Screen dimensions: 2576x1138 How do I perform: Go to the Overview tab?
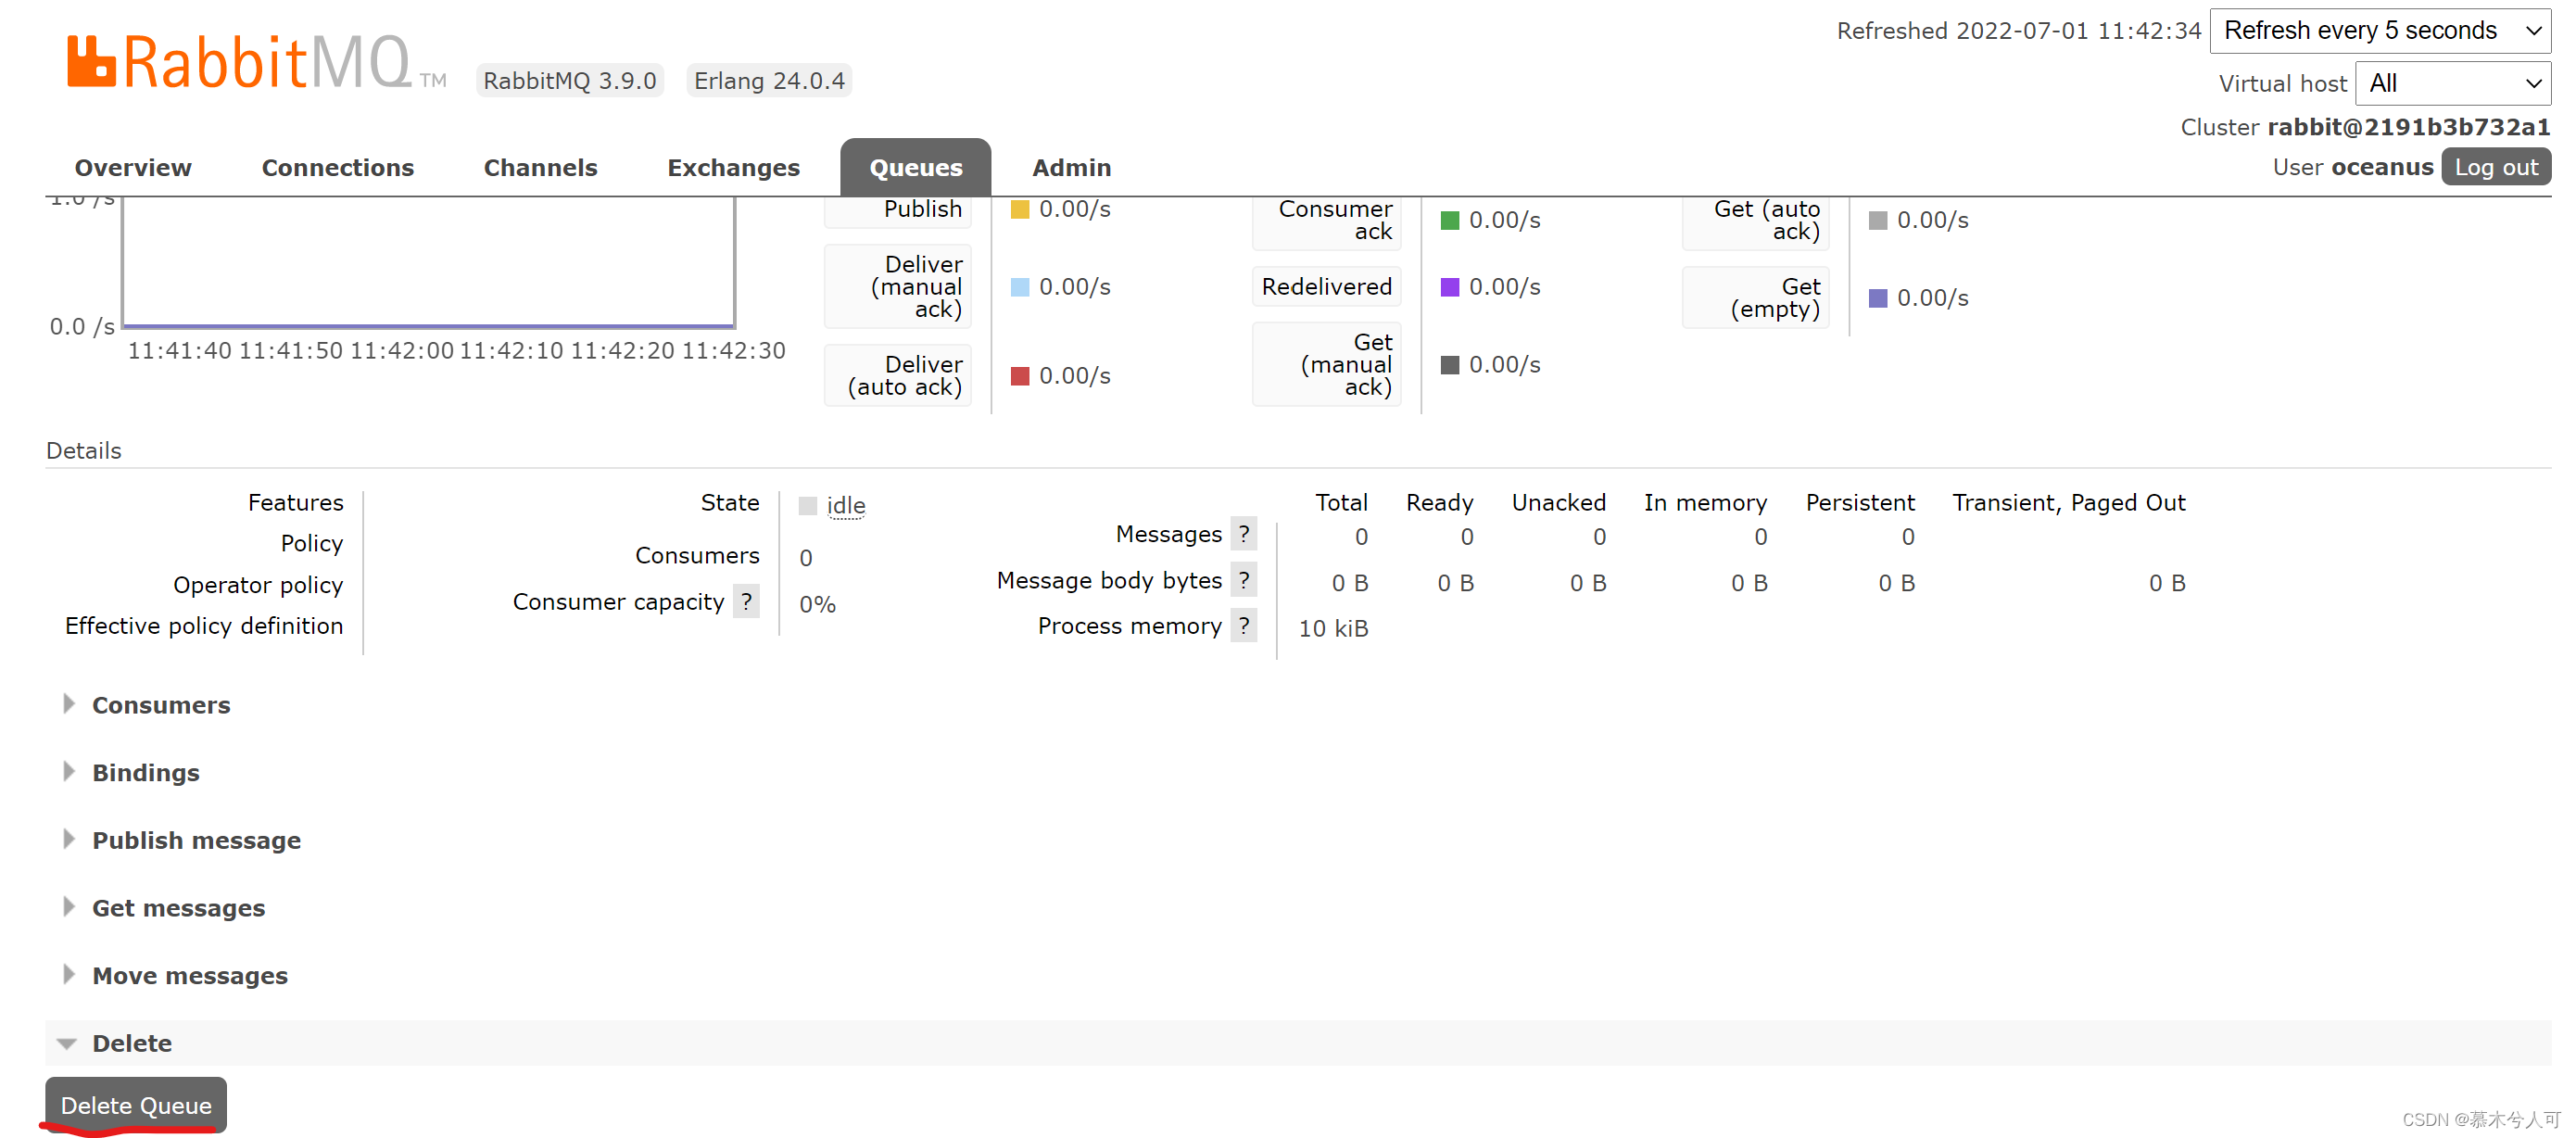[x=133, y=168]
